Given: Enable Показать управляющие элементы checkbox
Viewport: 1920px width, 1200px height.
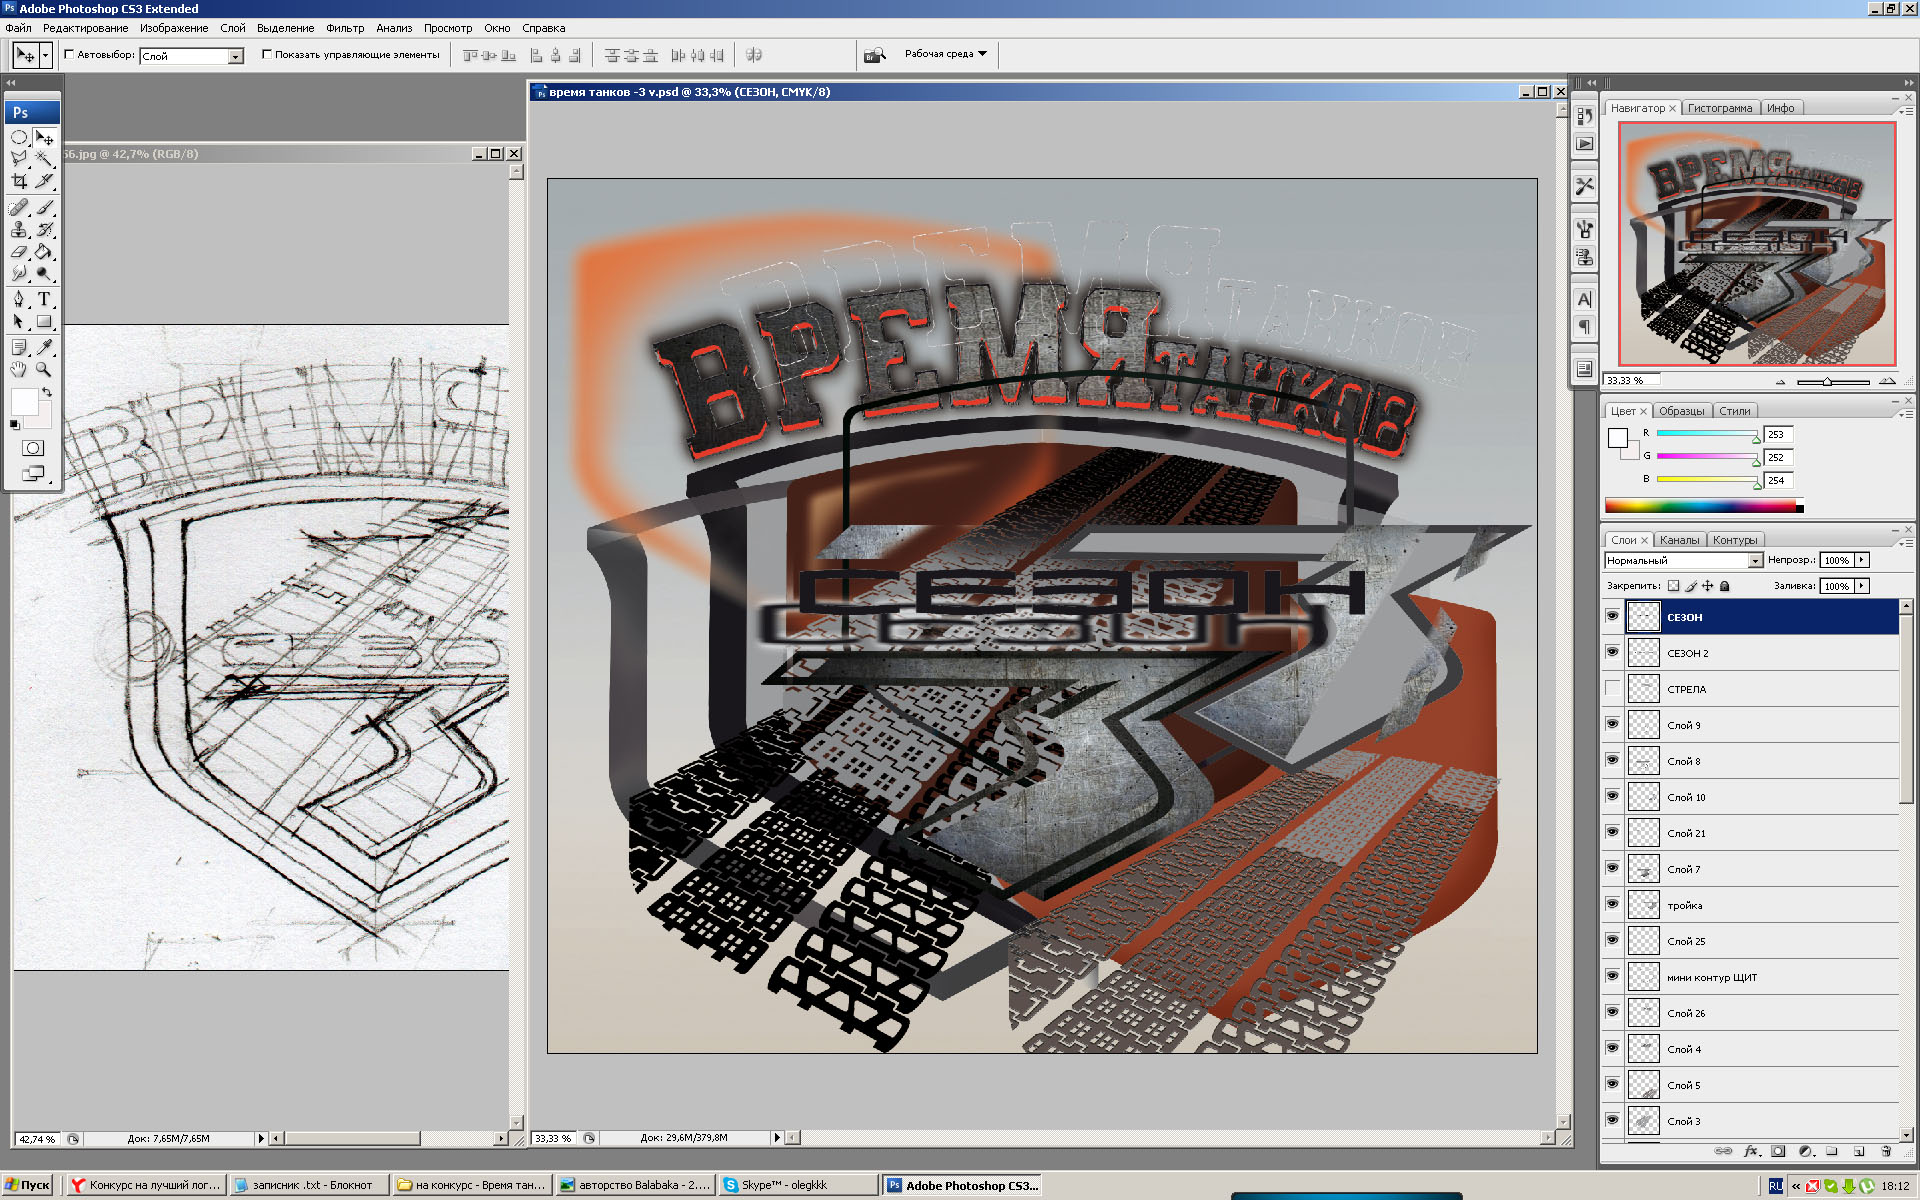Looking at the screenshot, I should click(267, 54).
